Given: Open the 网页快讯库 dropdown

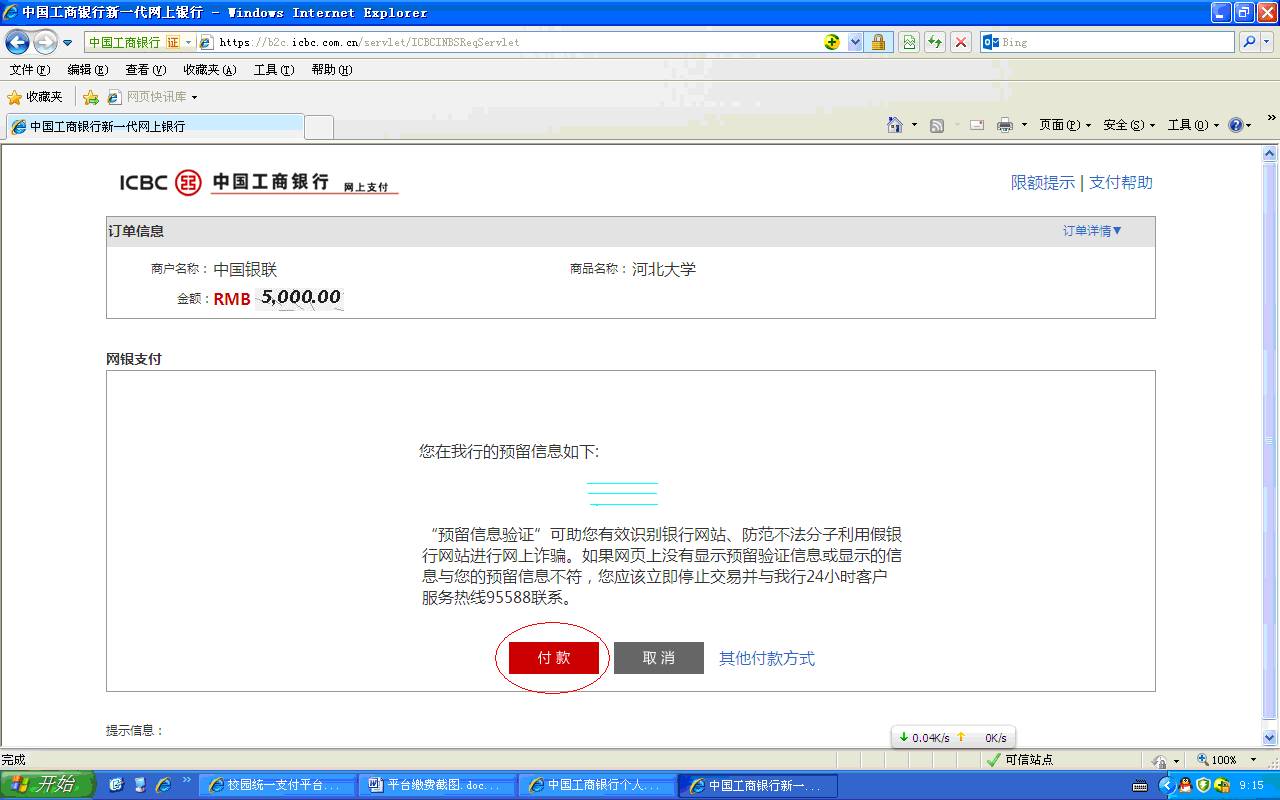Looking at the screenshot, I should pyautogui.click(x=153, y=97).
